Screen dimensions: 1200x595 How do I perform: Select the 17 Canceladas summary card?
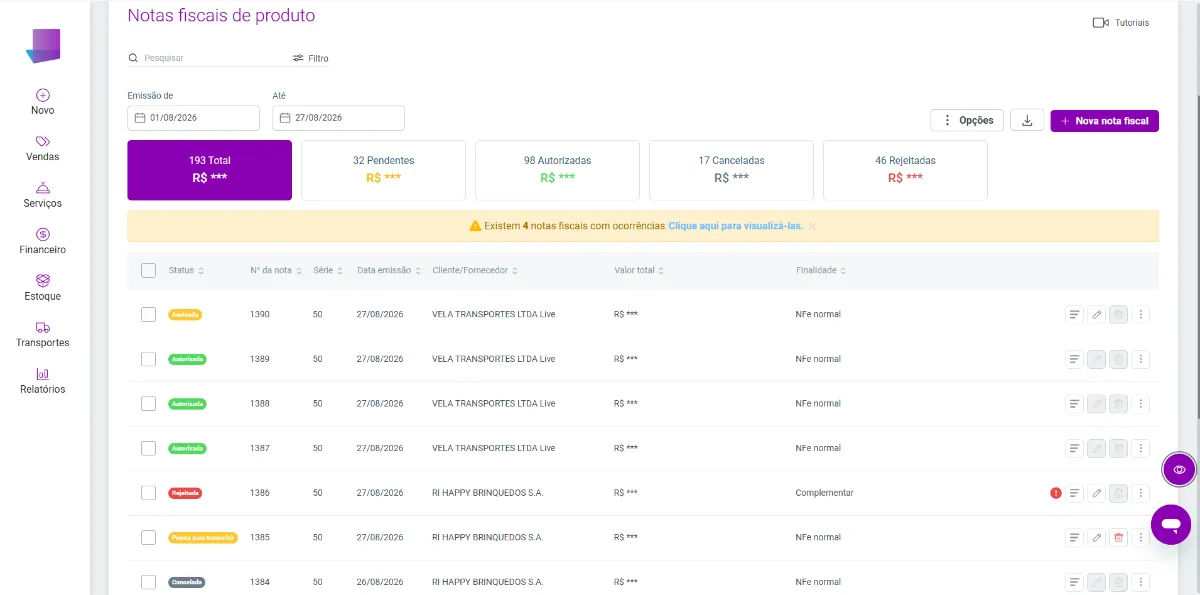pyautogui.click(x=731, y=170)
